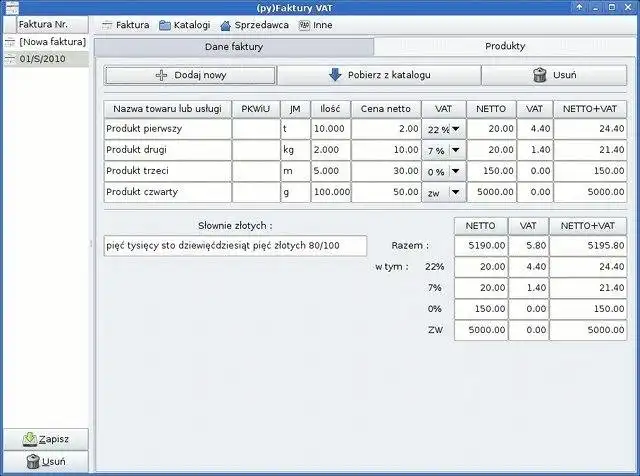Click unit cell 'kg' of Produkt drugi
Screen dimensions: 640x476
click(x=295, y=150)
